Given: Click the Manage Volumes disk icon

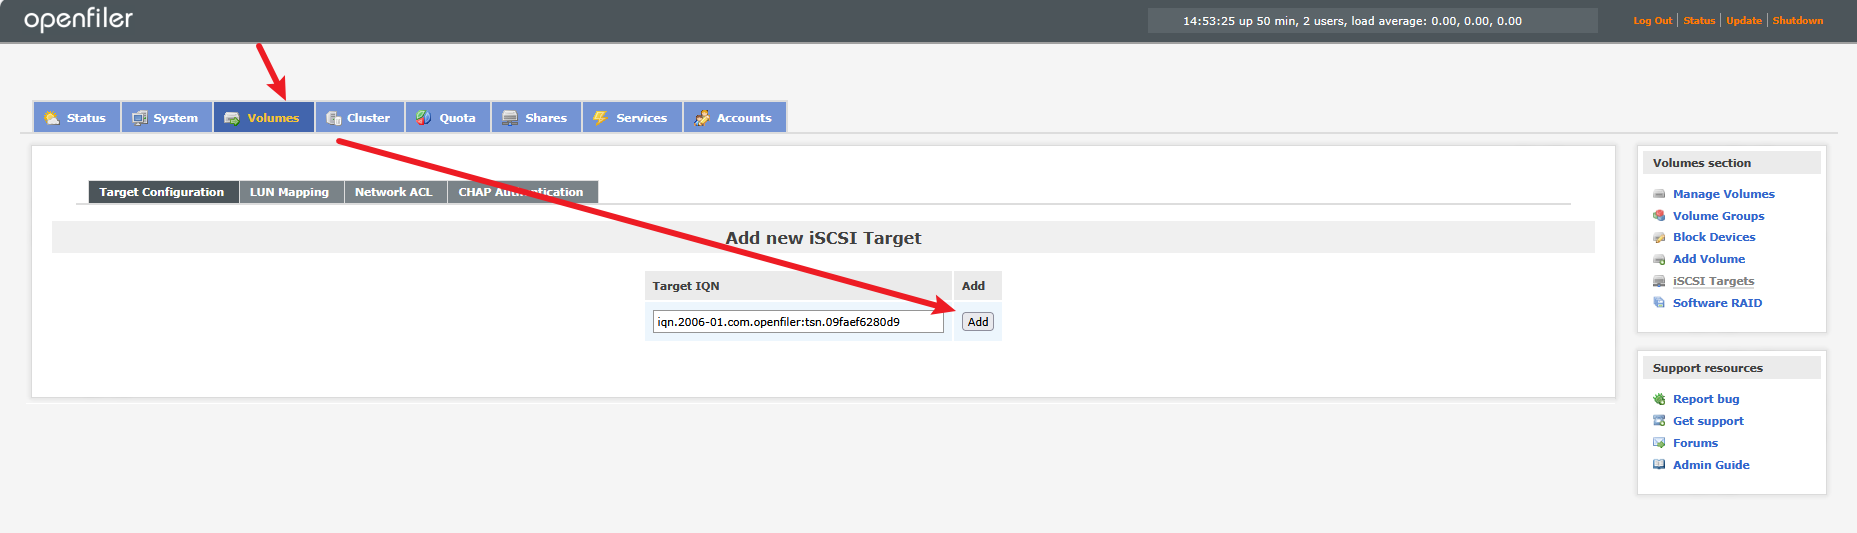Looking at the screenshot, I should point(1660,194).
